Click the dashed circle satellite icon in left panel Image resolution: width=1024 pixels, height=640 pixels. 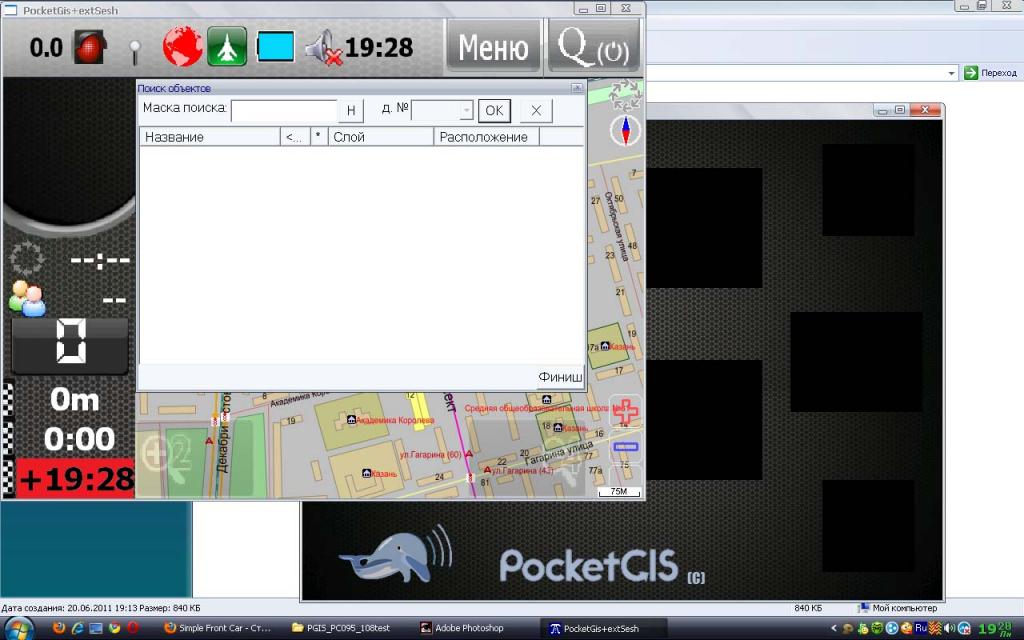click(x=27, y=258)
